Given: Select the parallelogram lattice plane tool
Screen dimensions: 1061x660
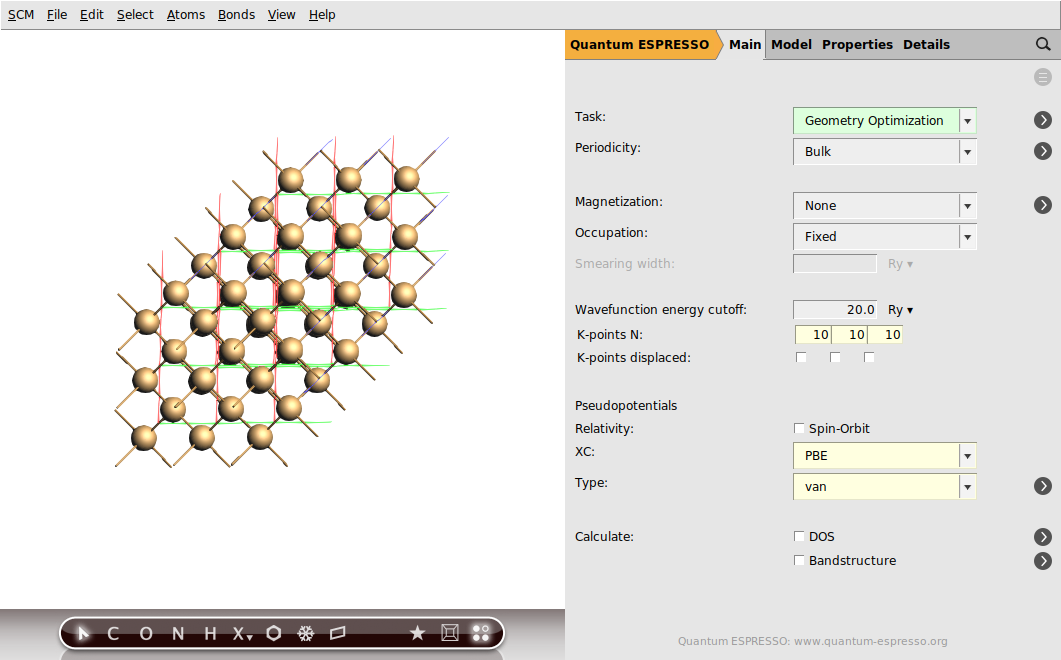Looking at the screenshot, I should [338, 634].
